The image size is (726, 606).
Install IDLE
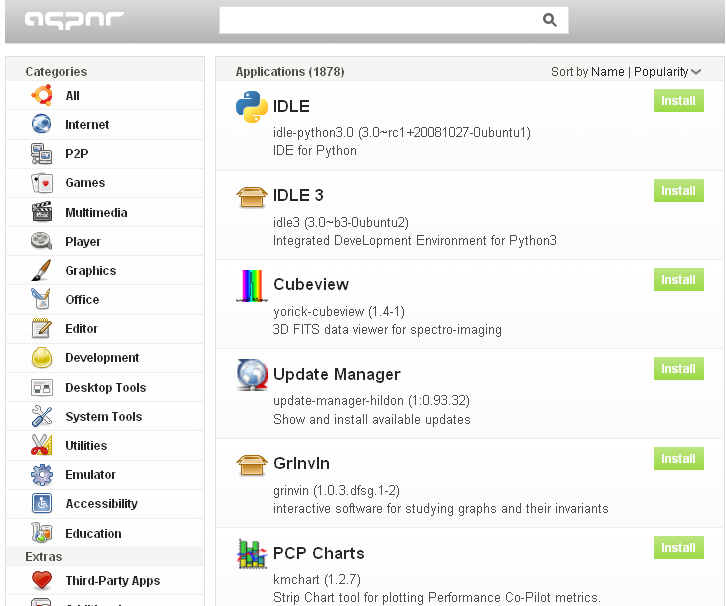coord(679,100)
